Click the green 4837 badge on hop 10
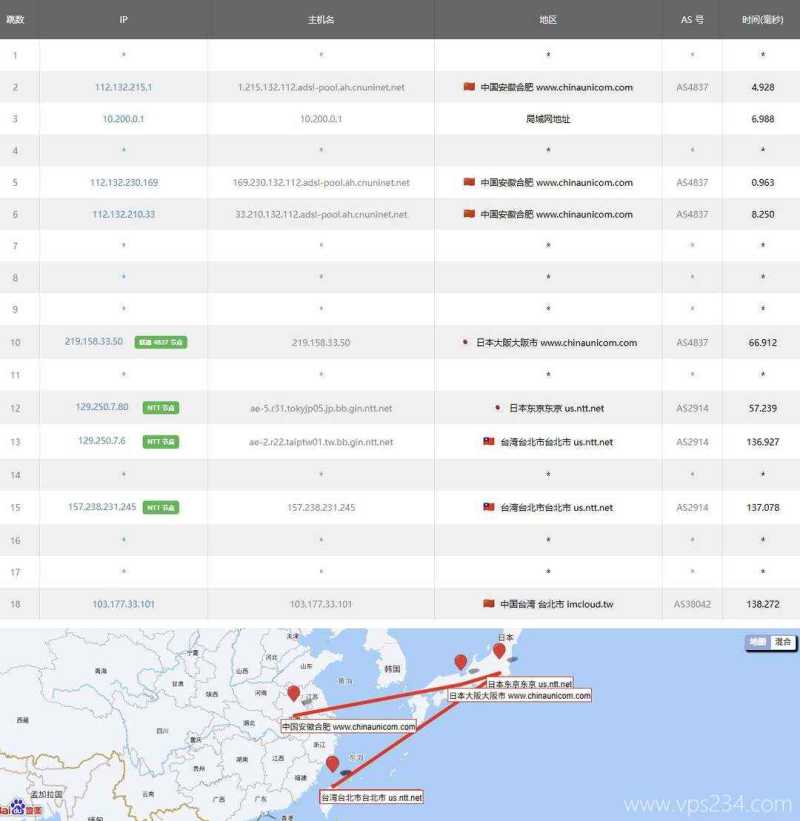The width and height of the screenshot is (800, 821). point(161,342)
